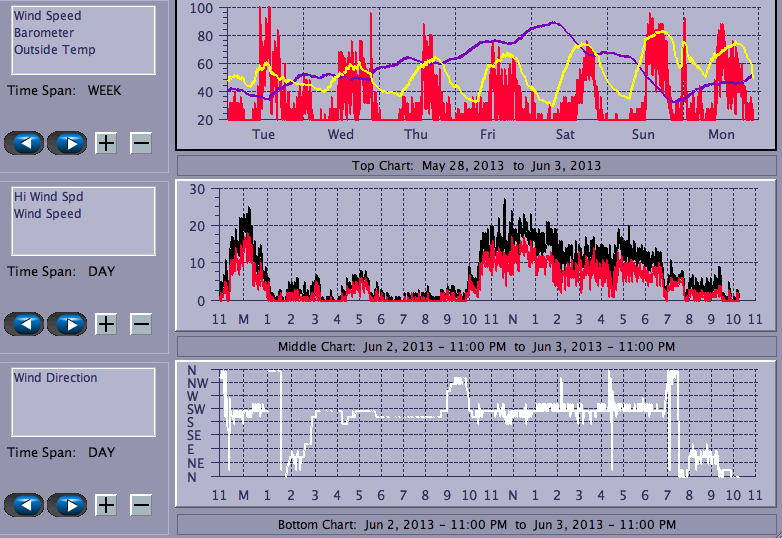This screenshot has width=782, height=538.
Task: Select Wind Speed in top chart list
Action: [48, 16]
